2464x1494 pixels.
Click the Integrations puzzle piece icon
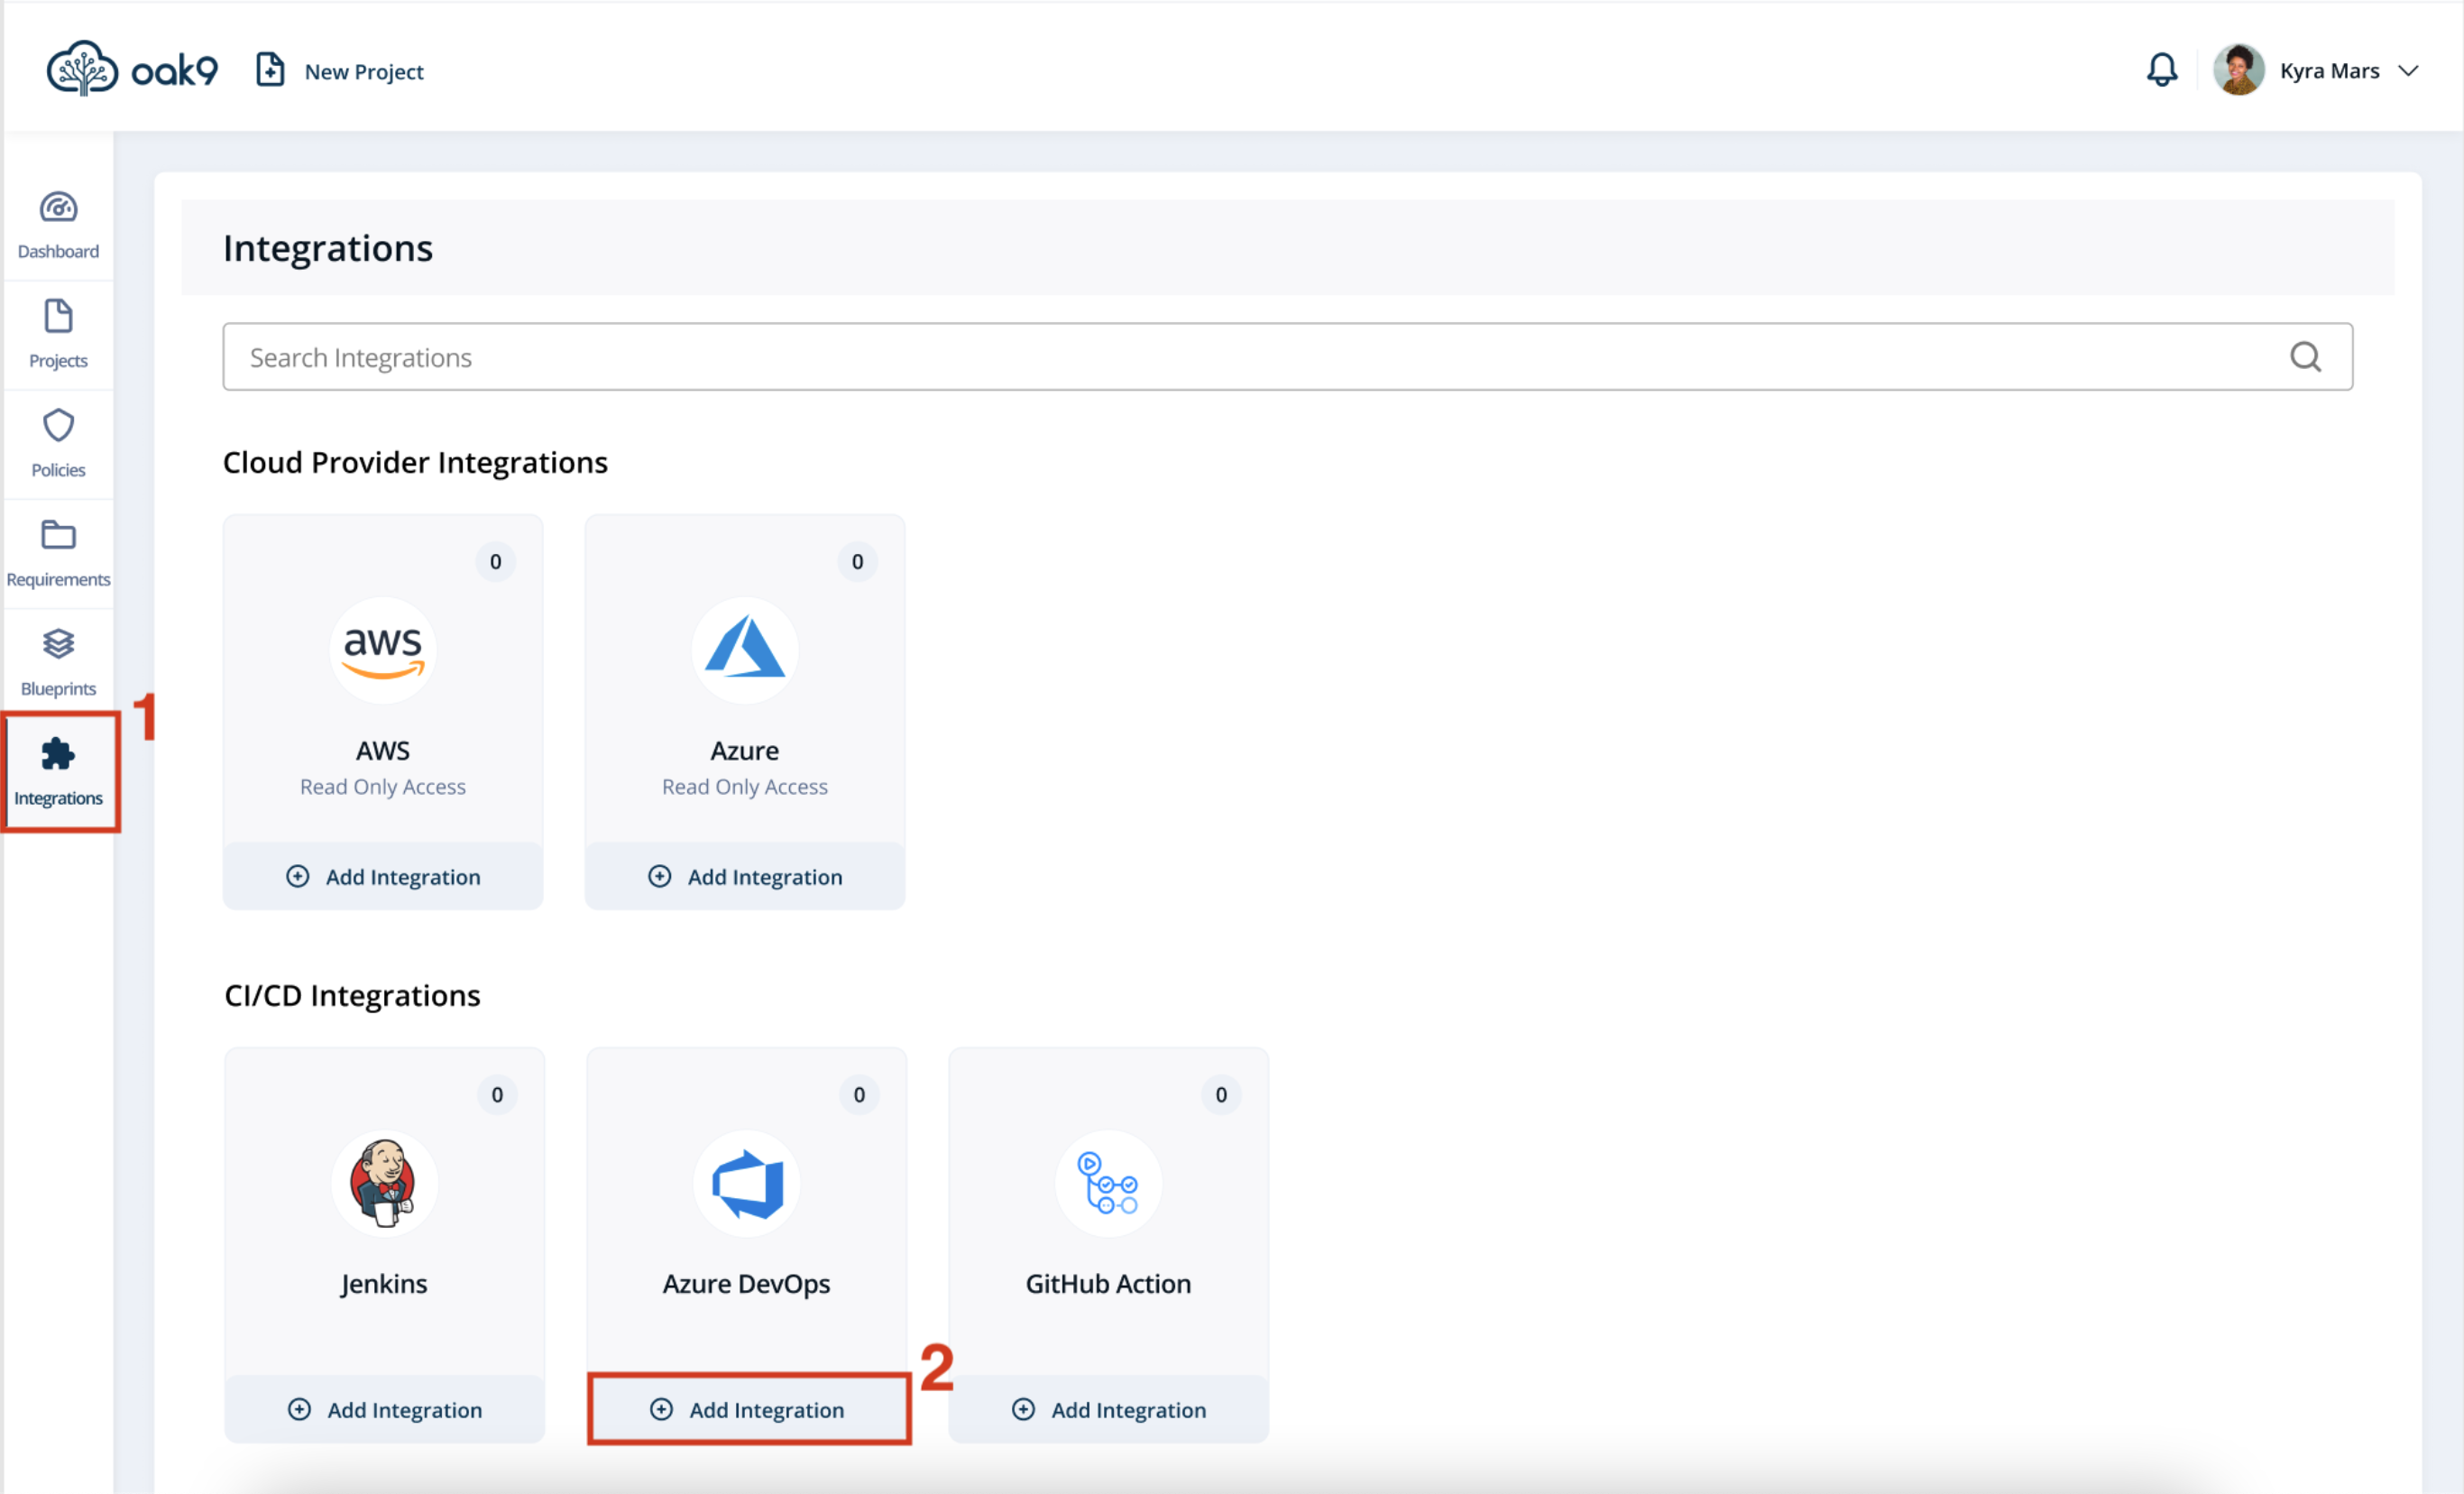tap(58, 753)
